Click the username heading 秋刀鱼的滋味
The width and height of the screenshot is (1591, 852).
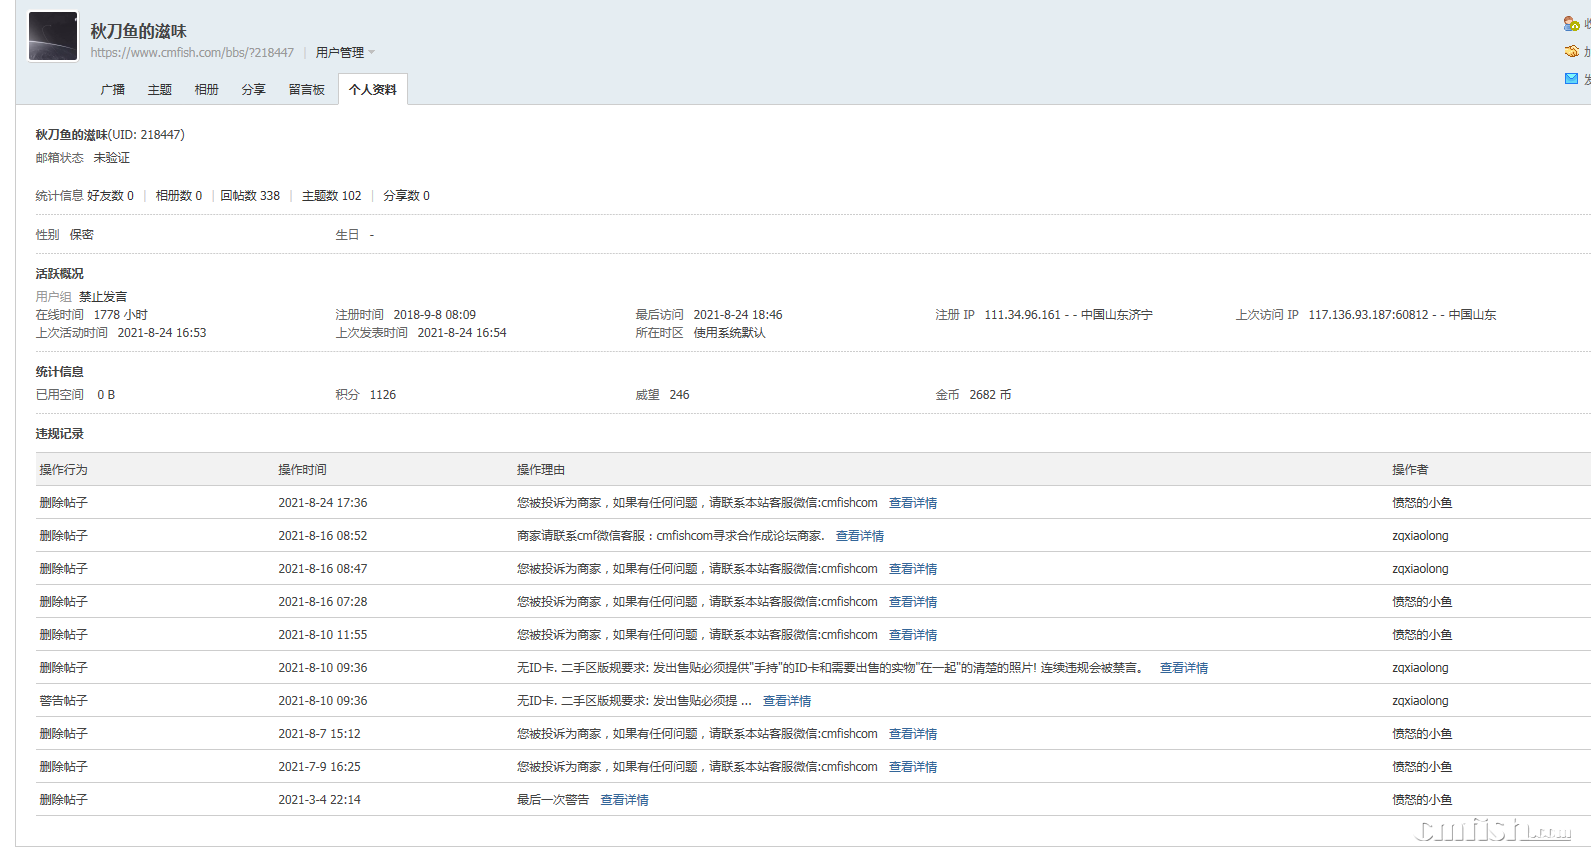point(138,31)
